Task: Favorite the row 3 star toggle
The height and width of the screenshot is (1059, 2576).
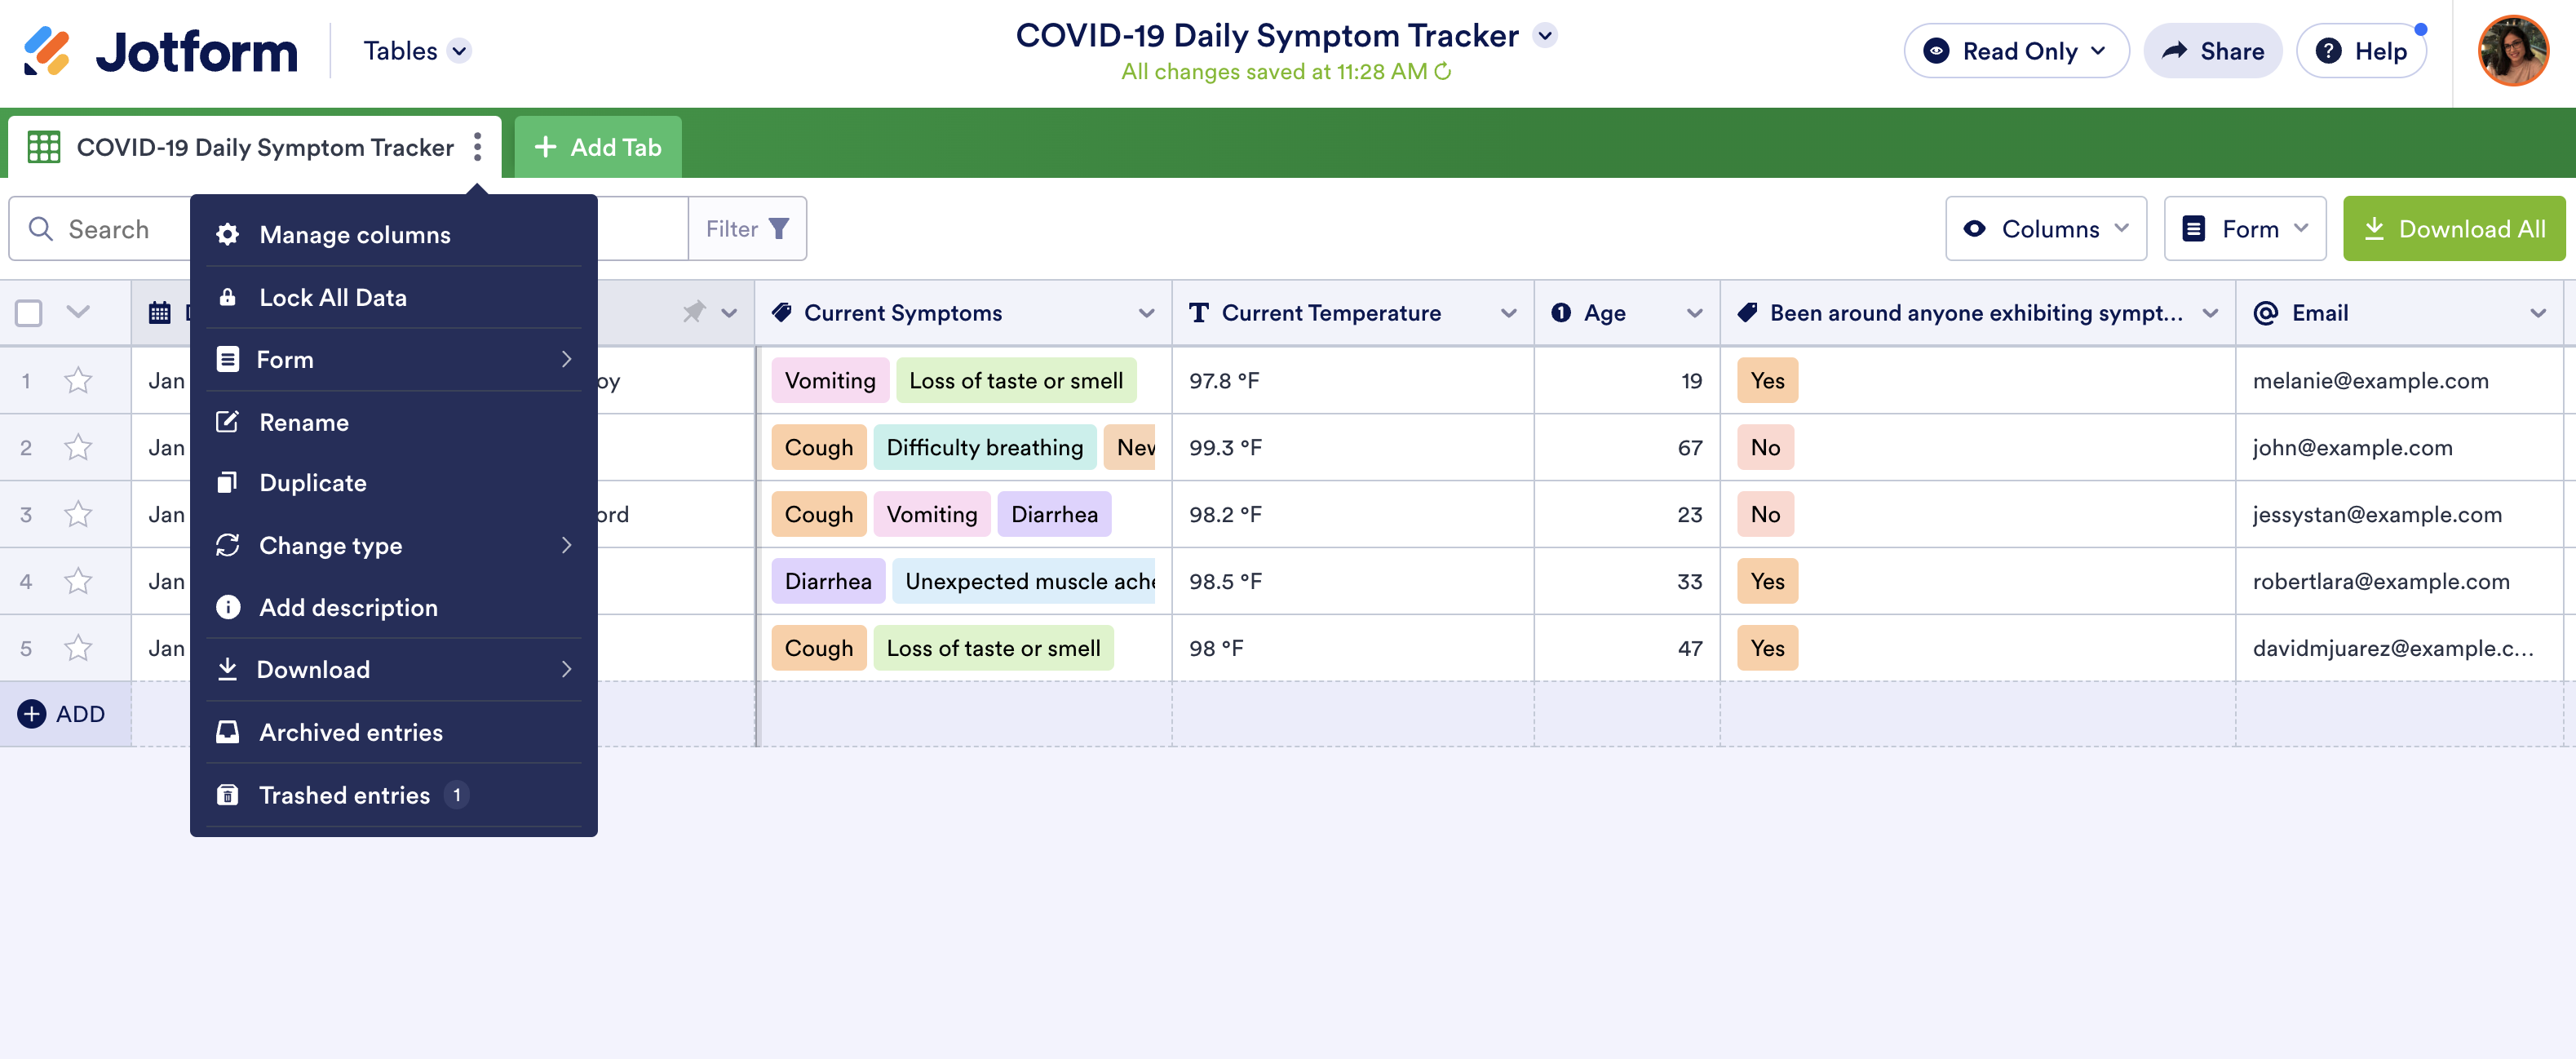Action: [x=78, y=515]
